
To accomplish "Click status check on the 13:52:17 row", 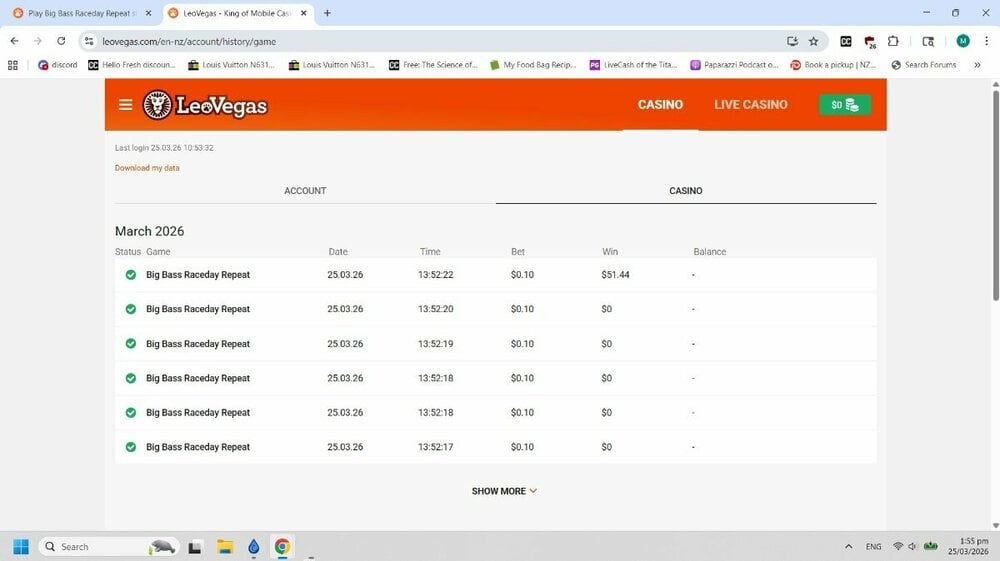I will (x=131, y=447).
